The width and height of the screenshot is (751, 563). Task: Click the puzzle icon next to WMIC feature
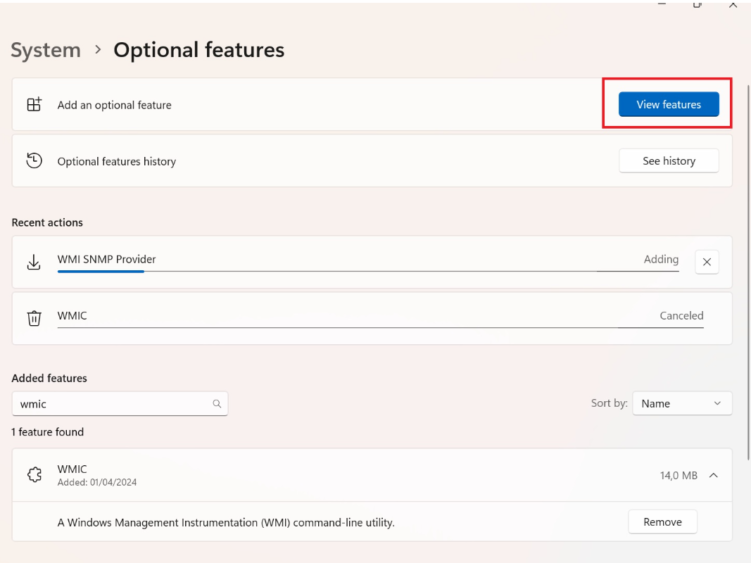pyautogui.click(x=34, y=475)
